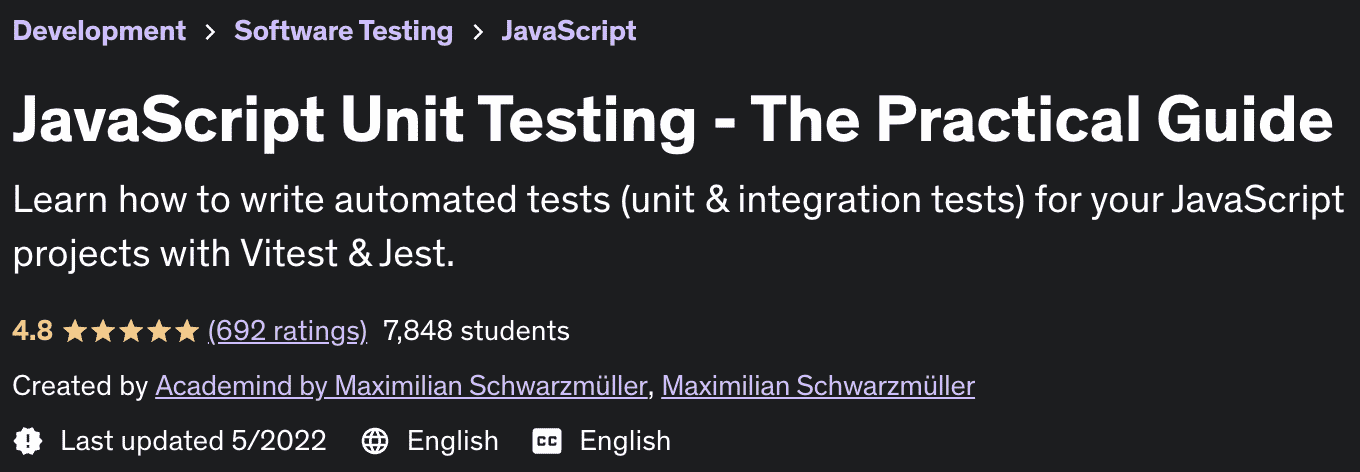Open the (692 ratings) link
This screenshot has width=1360, height=472.
coord(287,331)
